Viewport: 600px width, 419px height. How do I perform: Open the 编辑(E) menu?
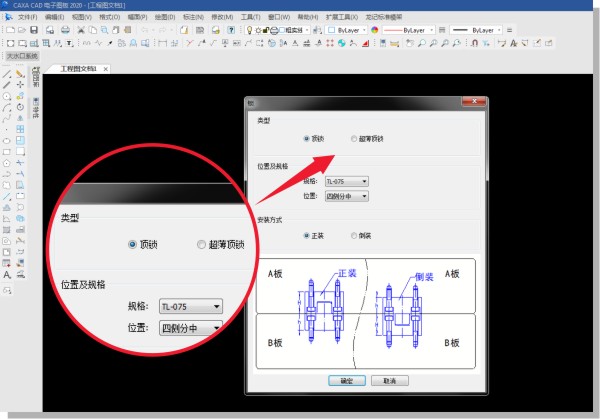coord(54,17)
